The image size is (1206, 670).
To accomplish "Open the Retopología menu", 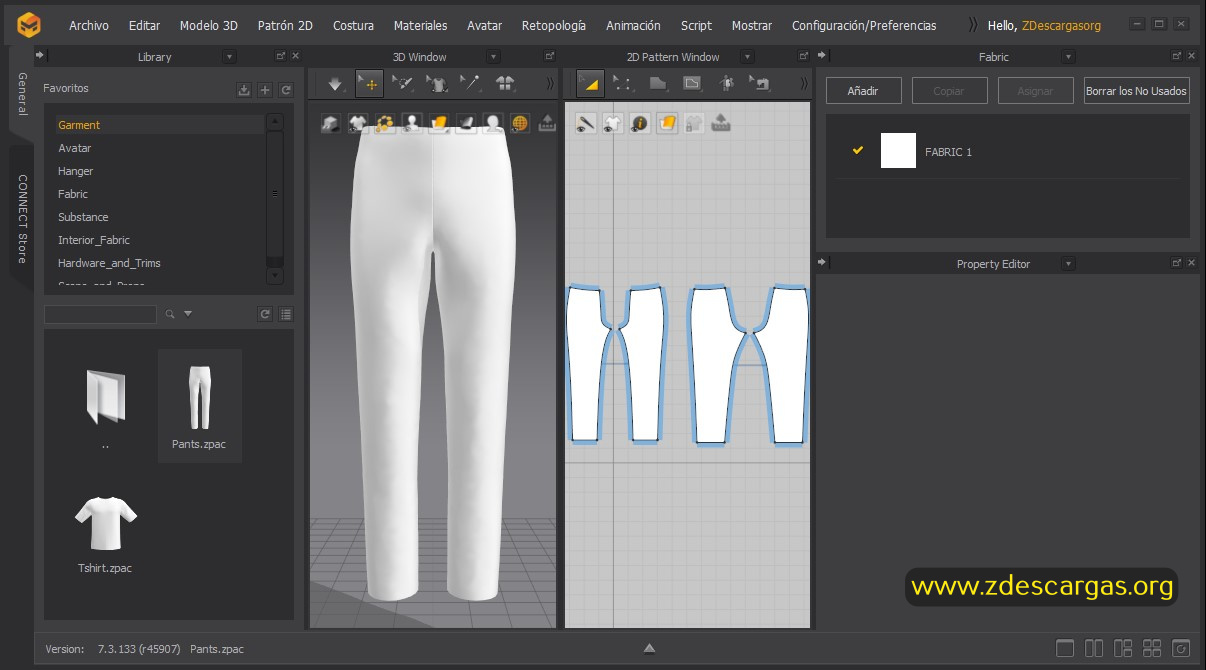I will pos(554,25).
